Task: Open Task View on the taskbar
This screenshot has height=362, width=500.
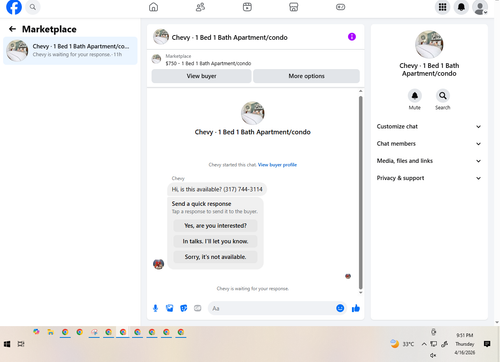Action: point(21,344)
